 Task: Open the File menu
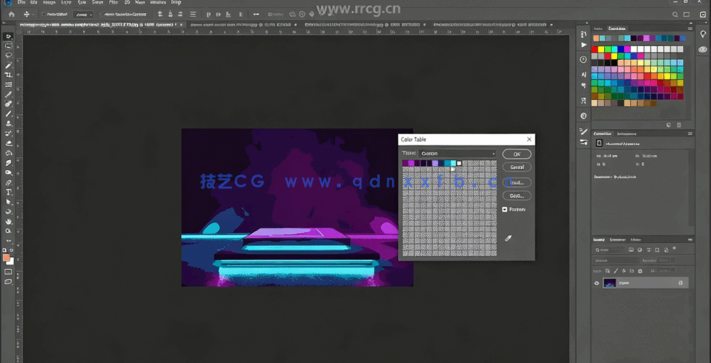(x=21, y=2)
